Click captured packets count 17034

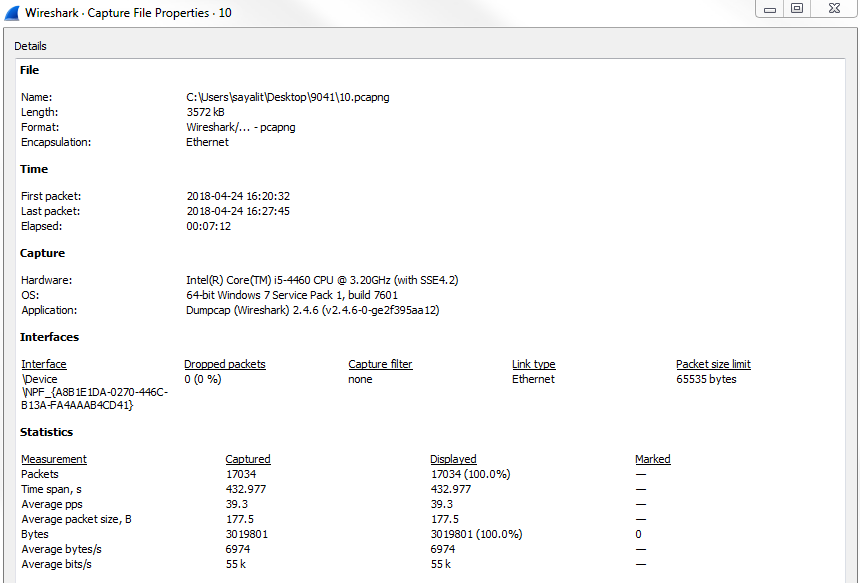[241, 474]
